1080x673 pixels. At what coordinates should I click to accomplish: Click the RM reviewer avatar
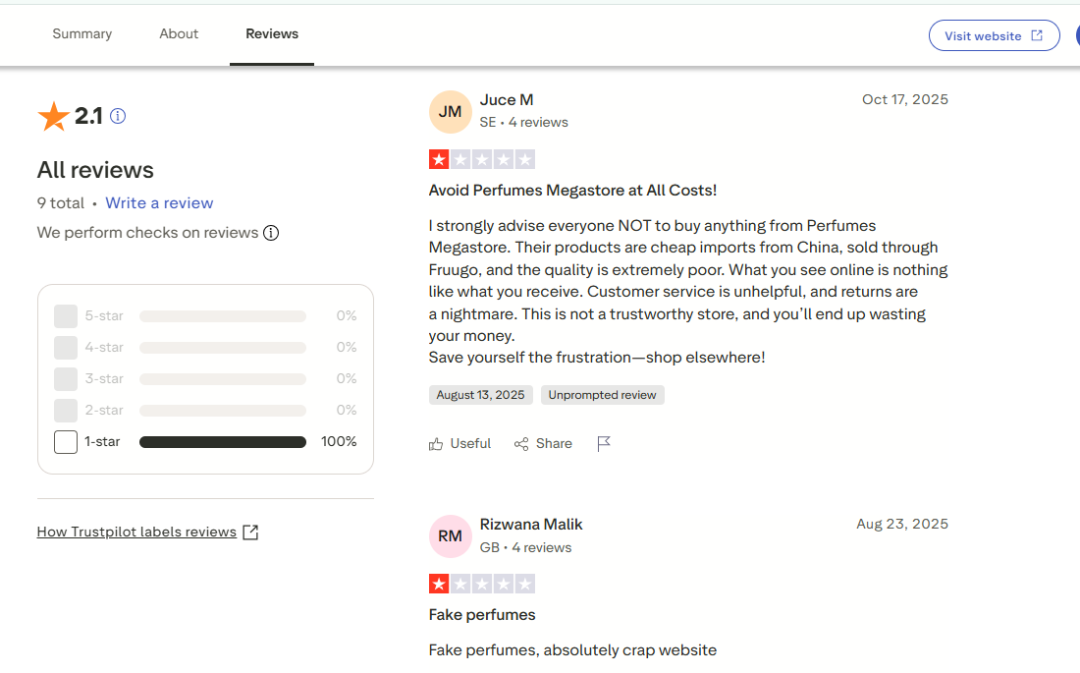tap(450, 536)
